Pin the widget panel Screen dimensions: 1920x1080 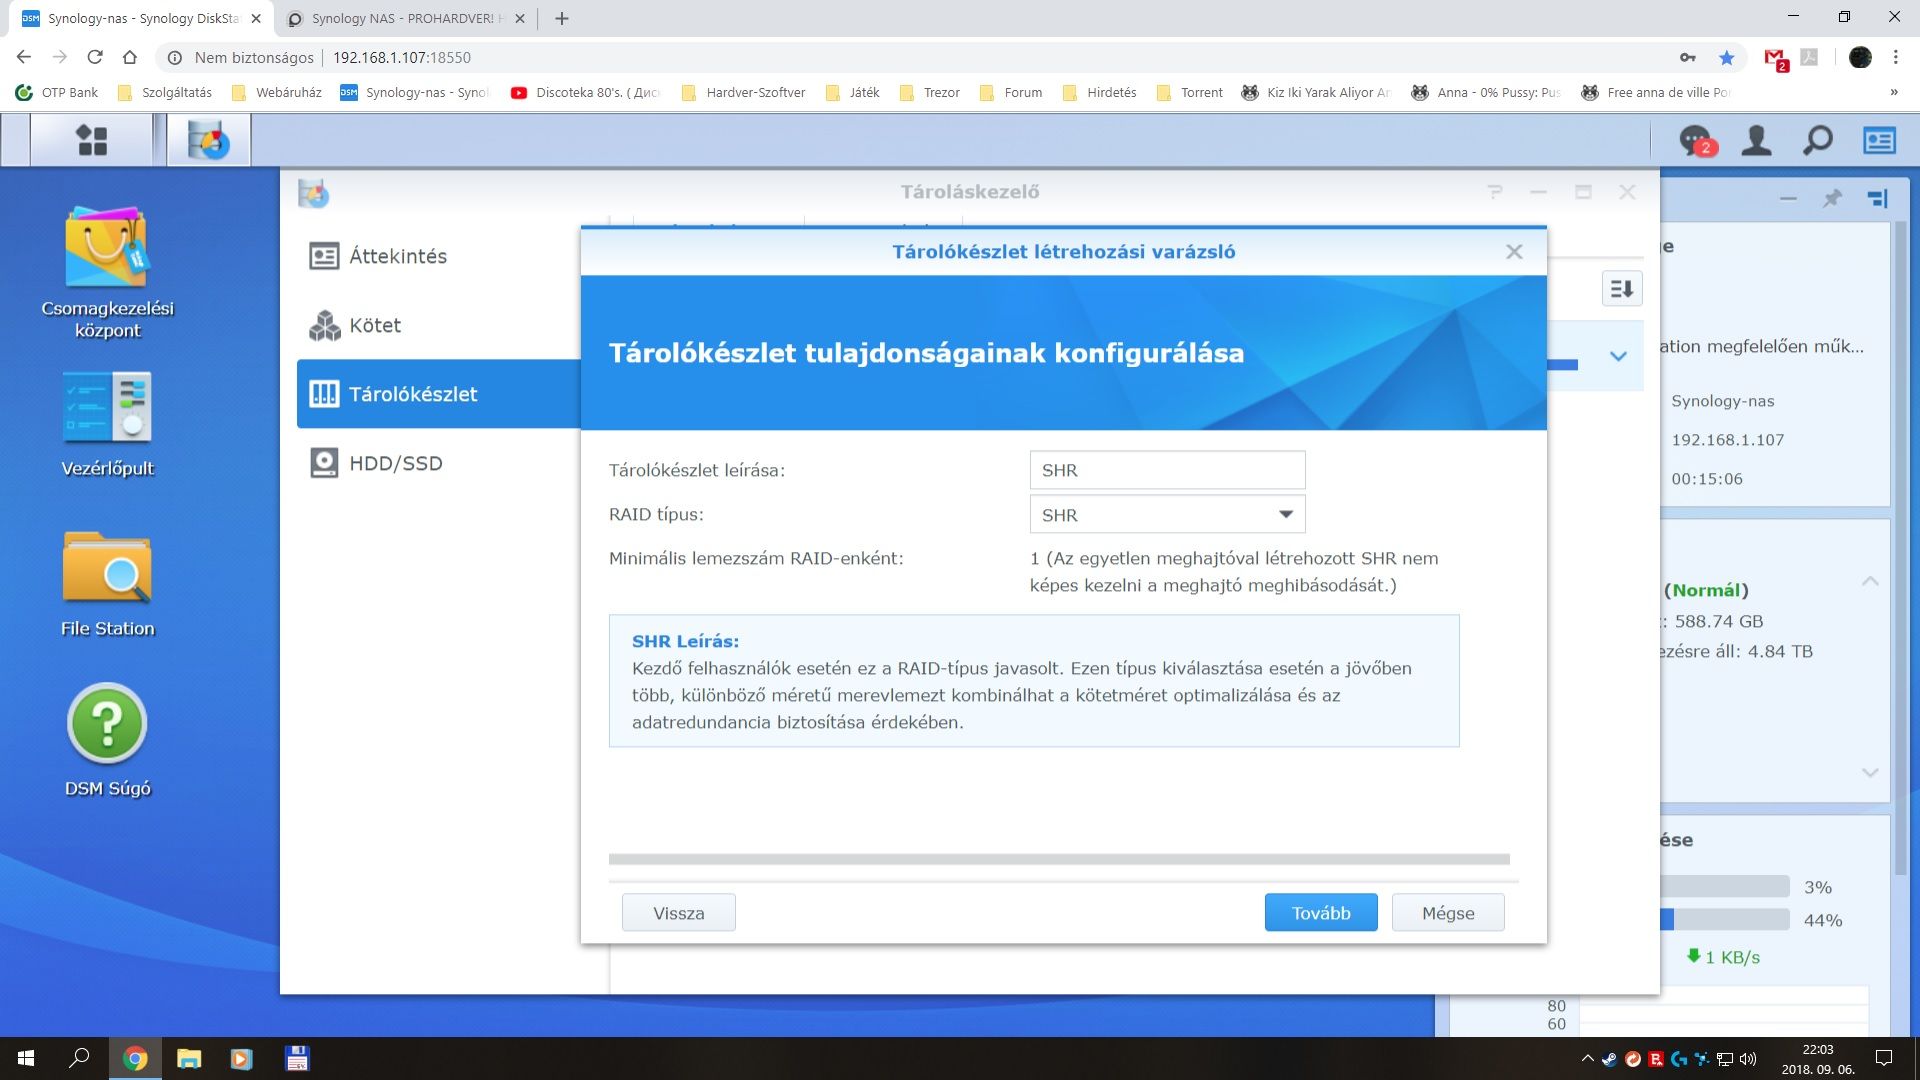pyautogui.click(x=1832, y=198)
